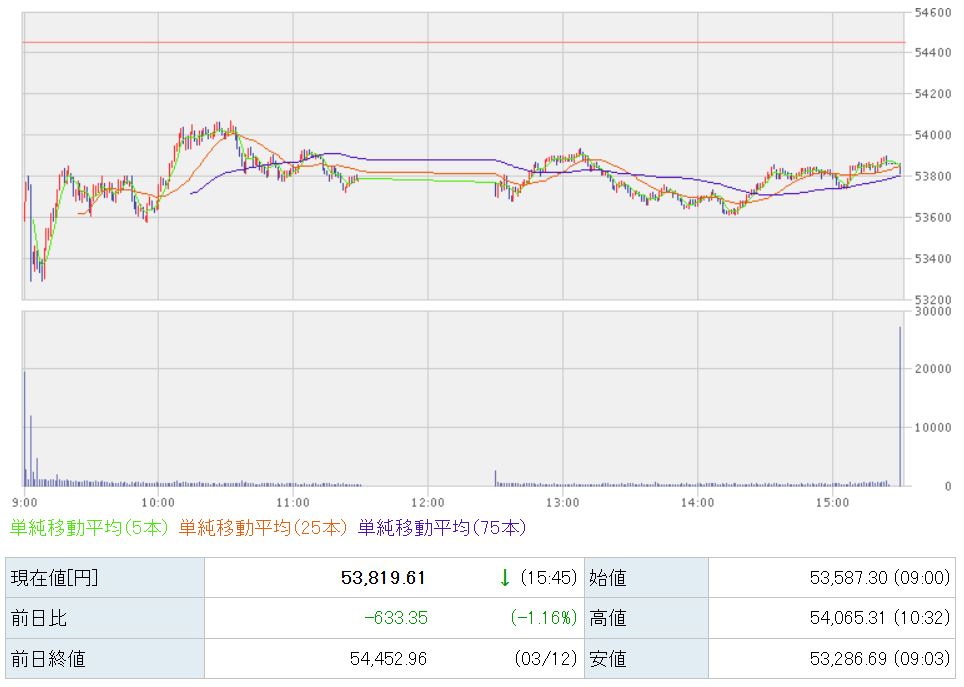Click the 15:00 time axis label
The height and width of the screenshot is (687, 964).
coord(832,500)
